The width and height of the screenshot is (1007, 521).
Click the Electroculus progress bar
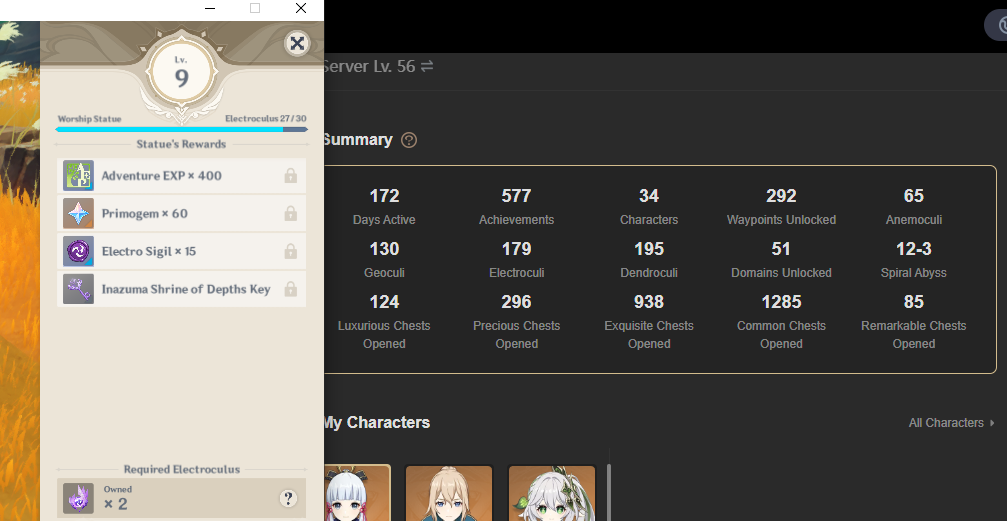(x=181, y=129)
